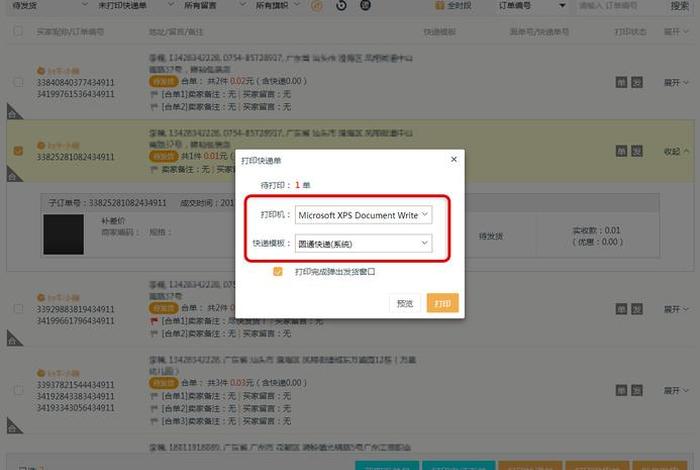The height and width of the screenshot is (470, 700).
Task: Click buyer chat icon above order 33825281082434911
Action: [x=41, y=146]
